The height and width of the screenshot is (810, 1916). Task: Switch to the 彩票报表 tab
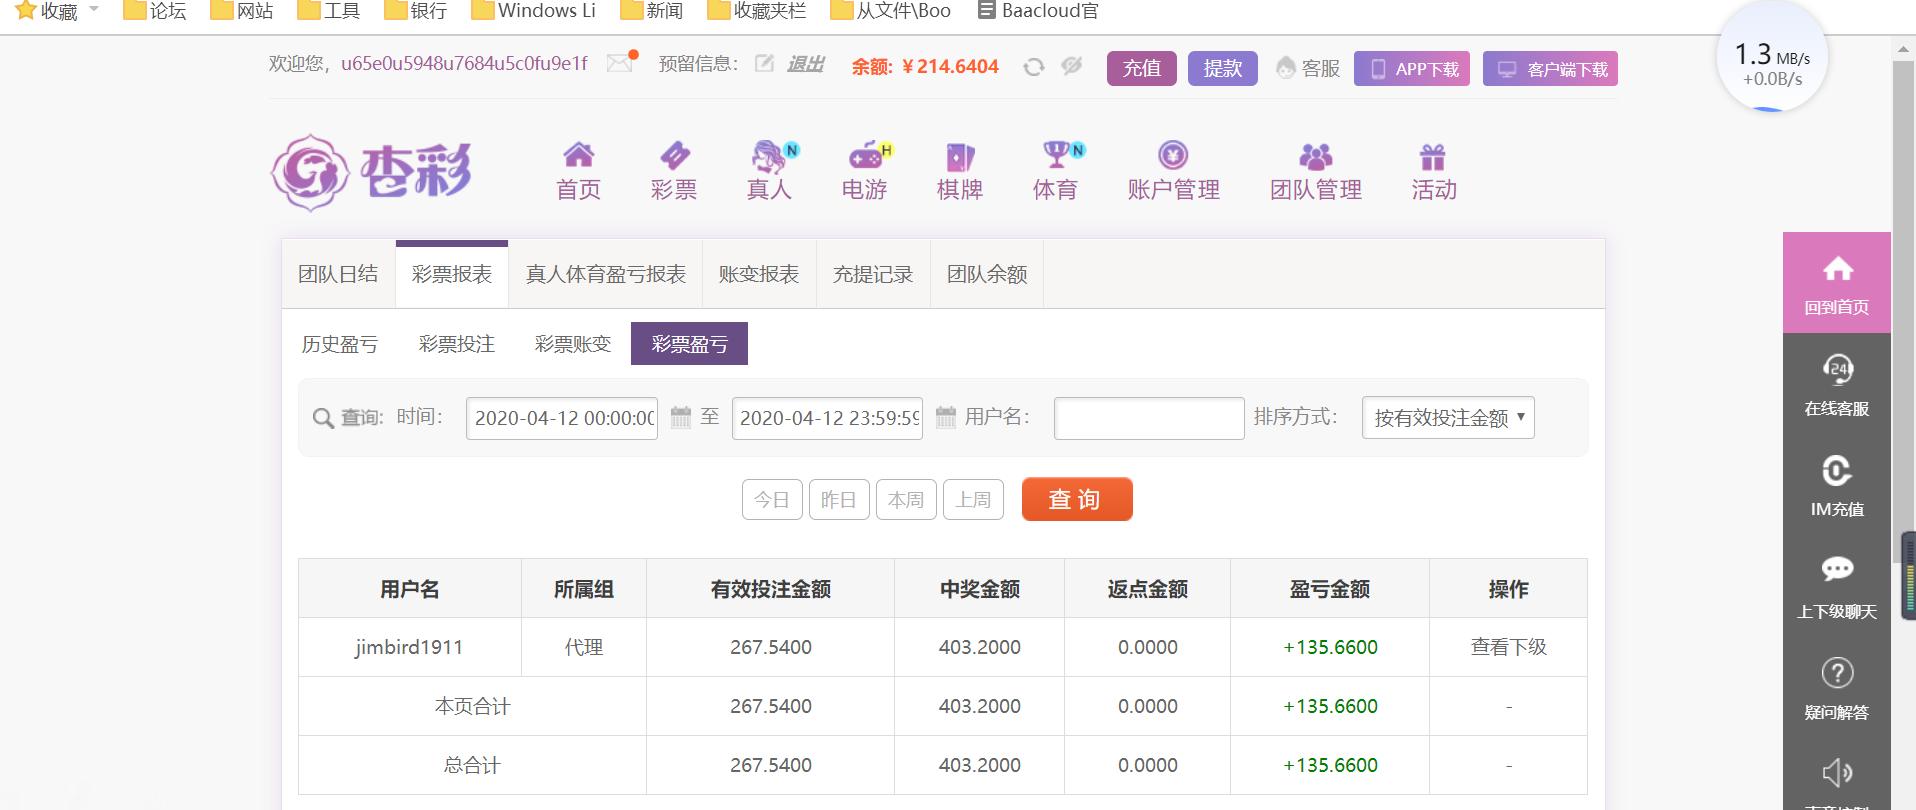click(x=452, y=274)
